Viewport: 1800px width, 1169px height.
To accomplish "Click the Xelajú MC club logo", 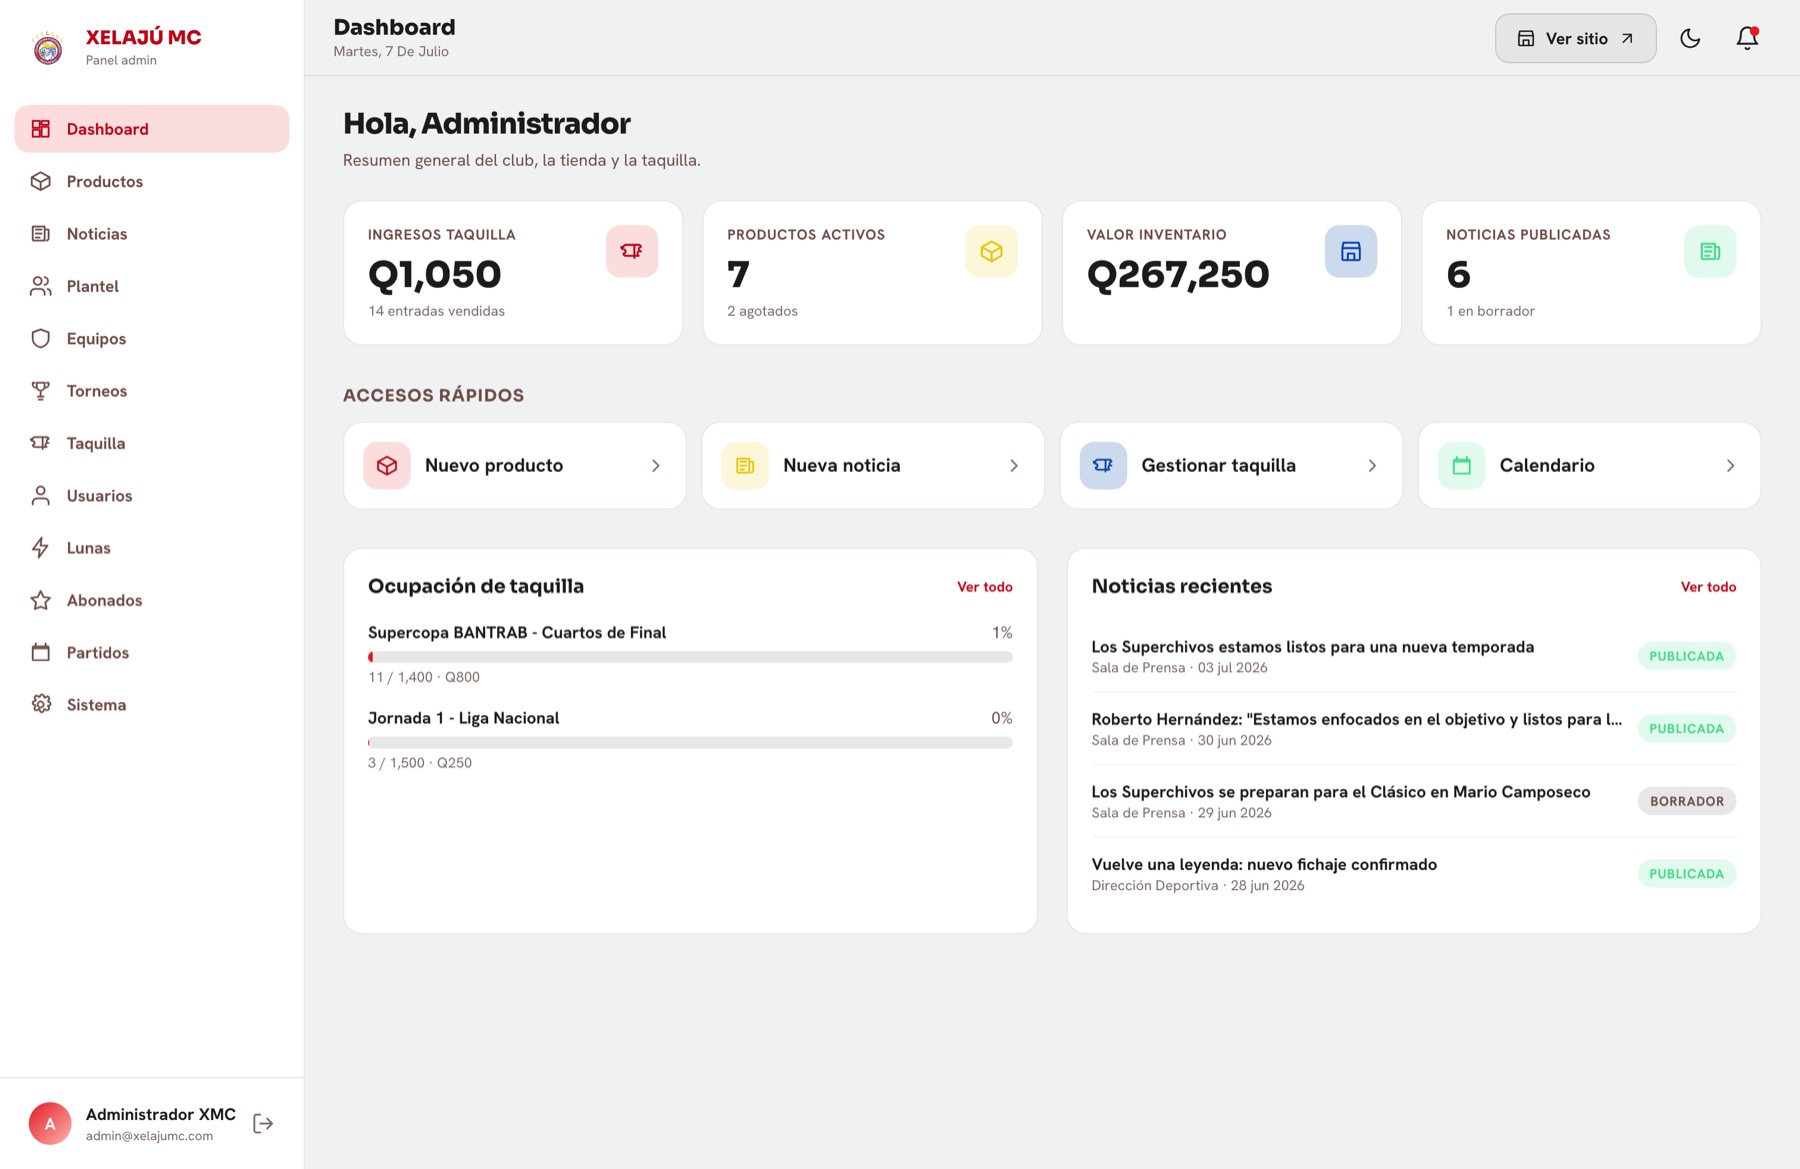I will pos(48,48).
